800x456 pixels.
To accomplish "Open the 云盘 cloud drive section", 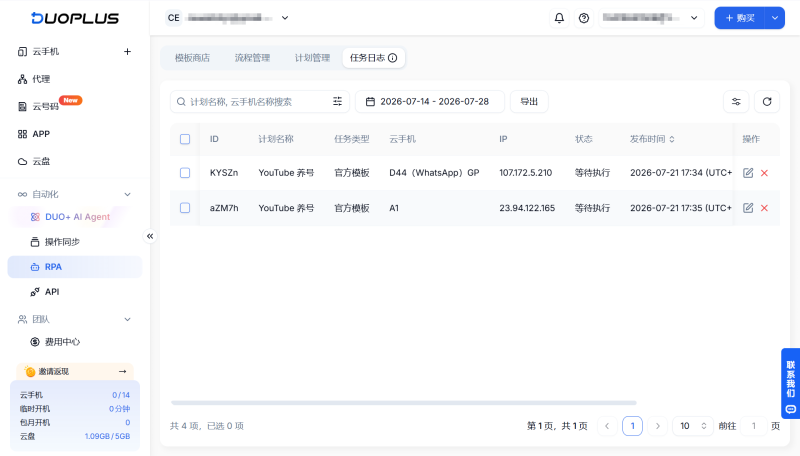I will pyautogui.click(x=41, y=162).
